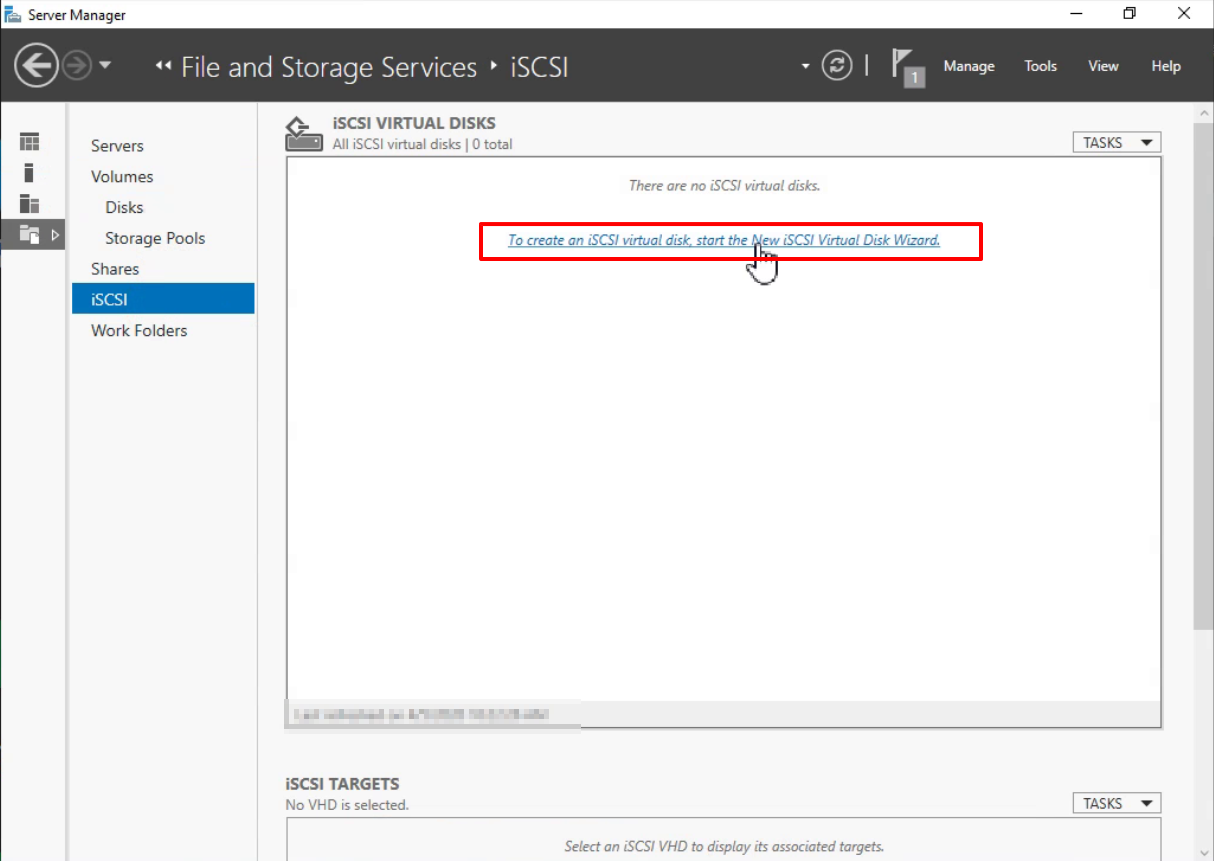Open the Tools menu
Image resolution: width=1214 pixels, height=861 pixels.
pyautogui.click(x=1040, y=66)
